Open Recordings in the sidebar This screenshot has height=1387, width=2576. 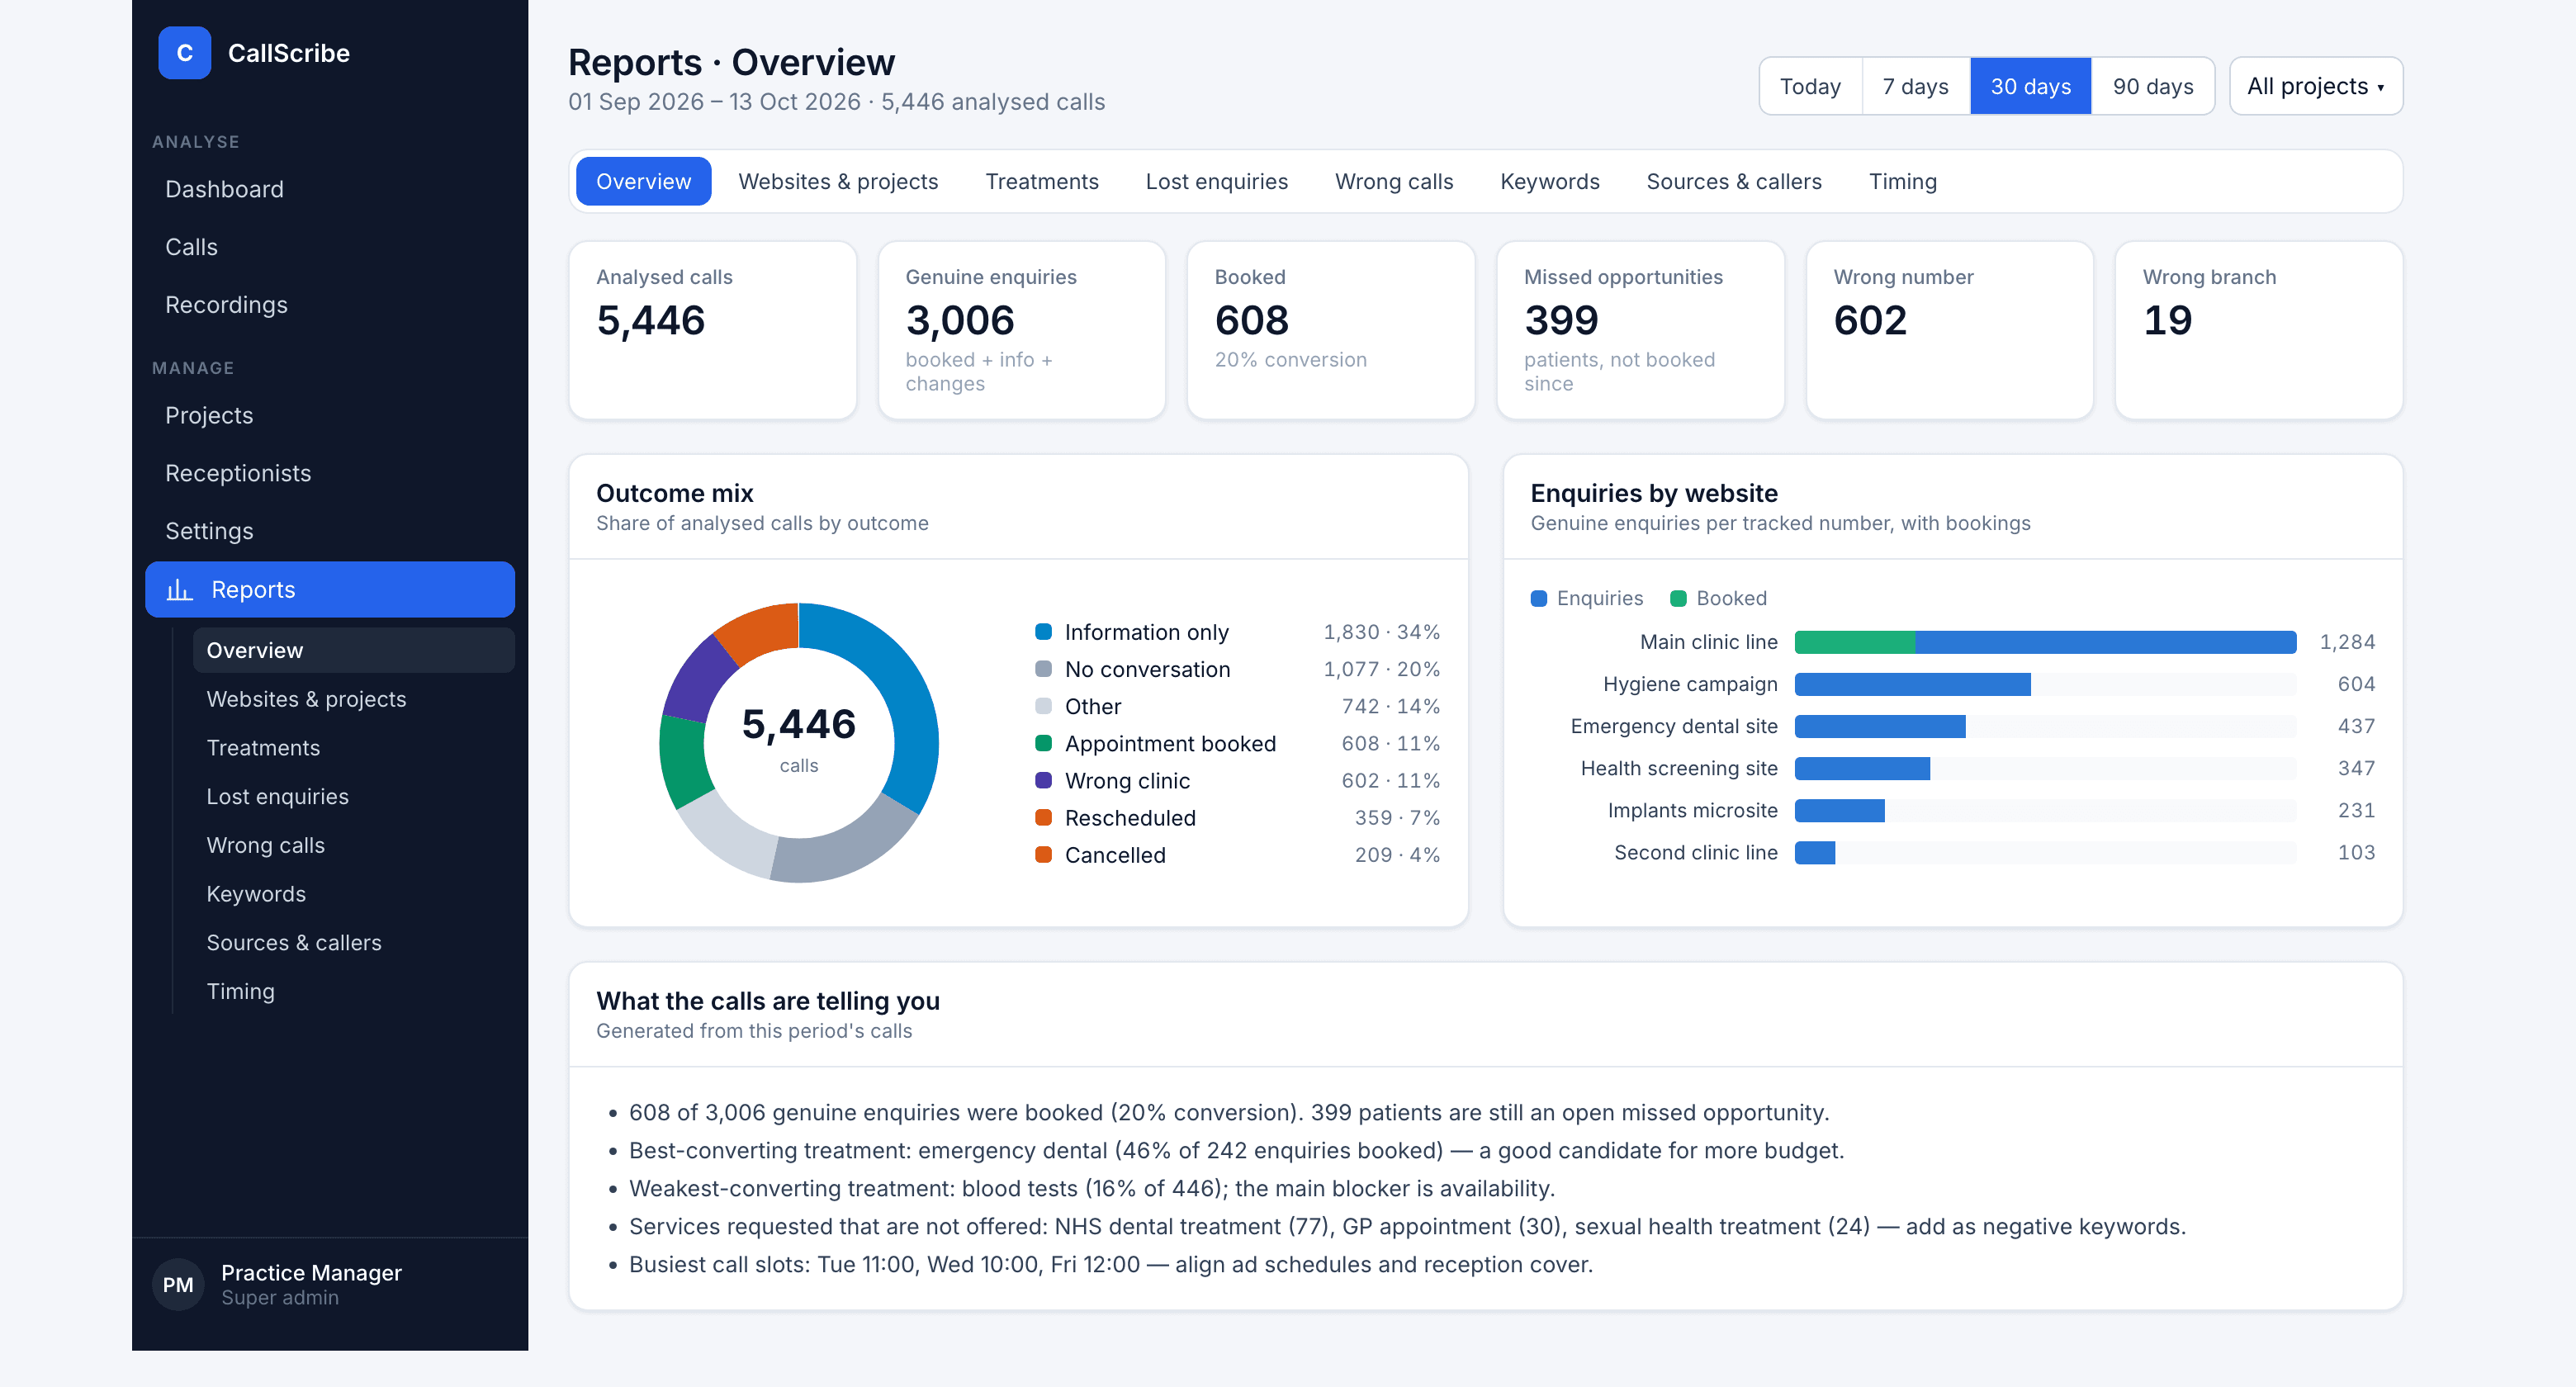point(330,305)
